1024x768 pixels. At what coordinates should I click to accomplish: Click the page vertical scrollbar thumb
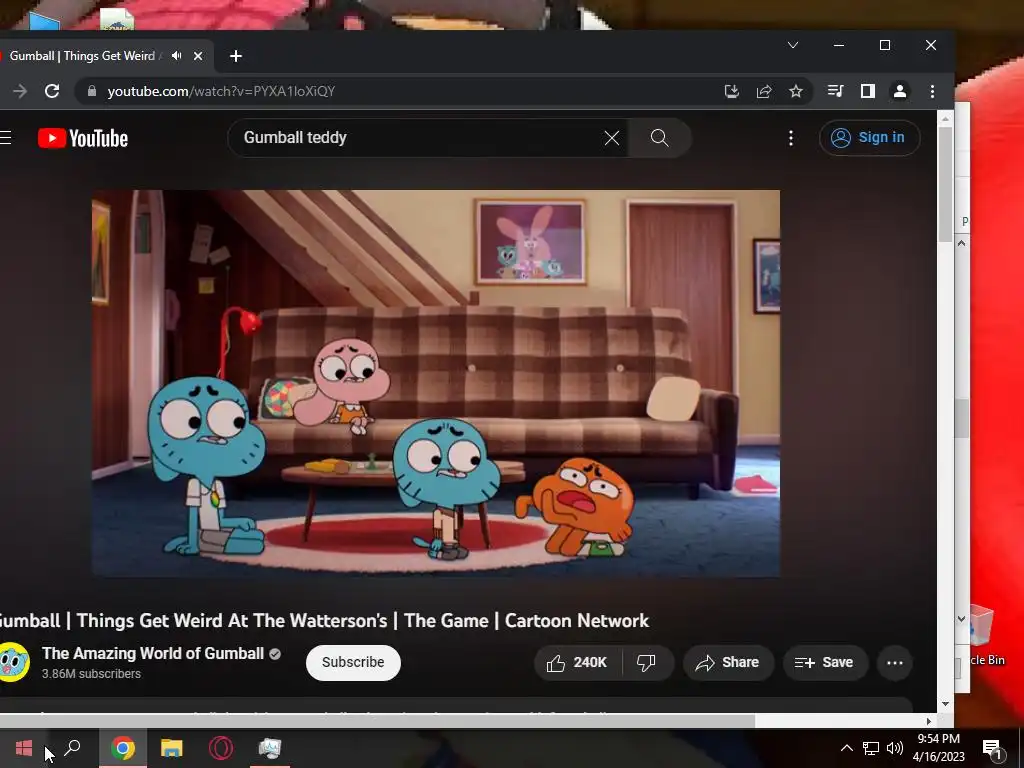coord(946,185)
